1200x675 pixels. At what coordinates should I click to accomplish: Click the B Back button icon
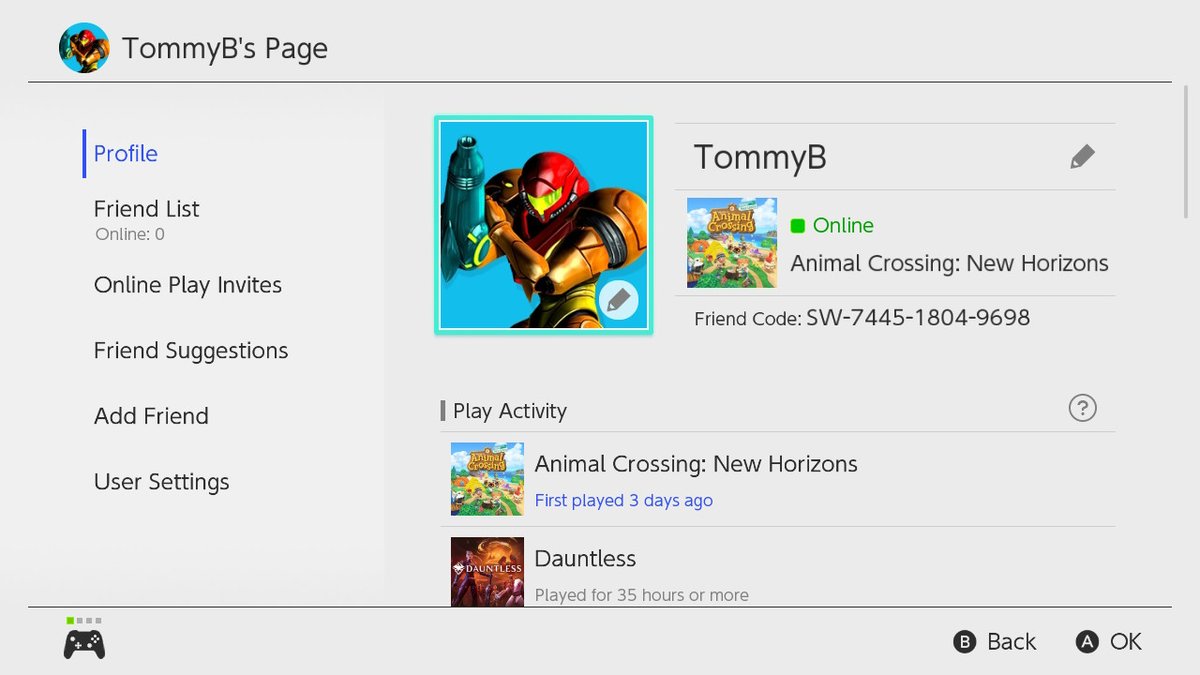coord(964,642)
